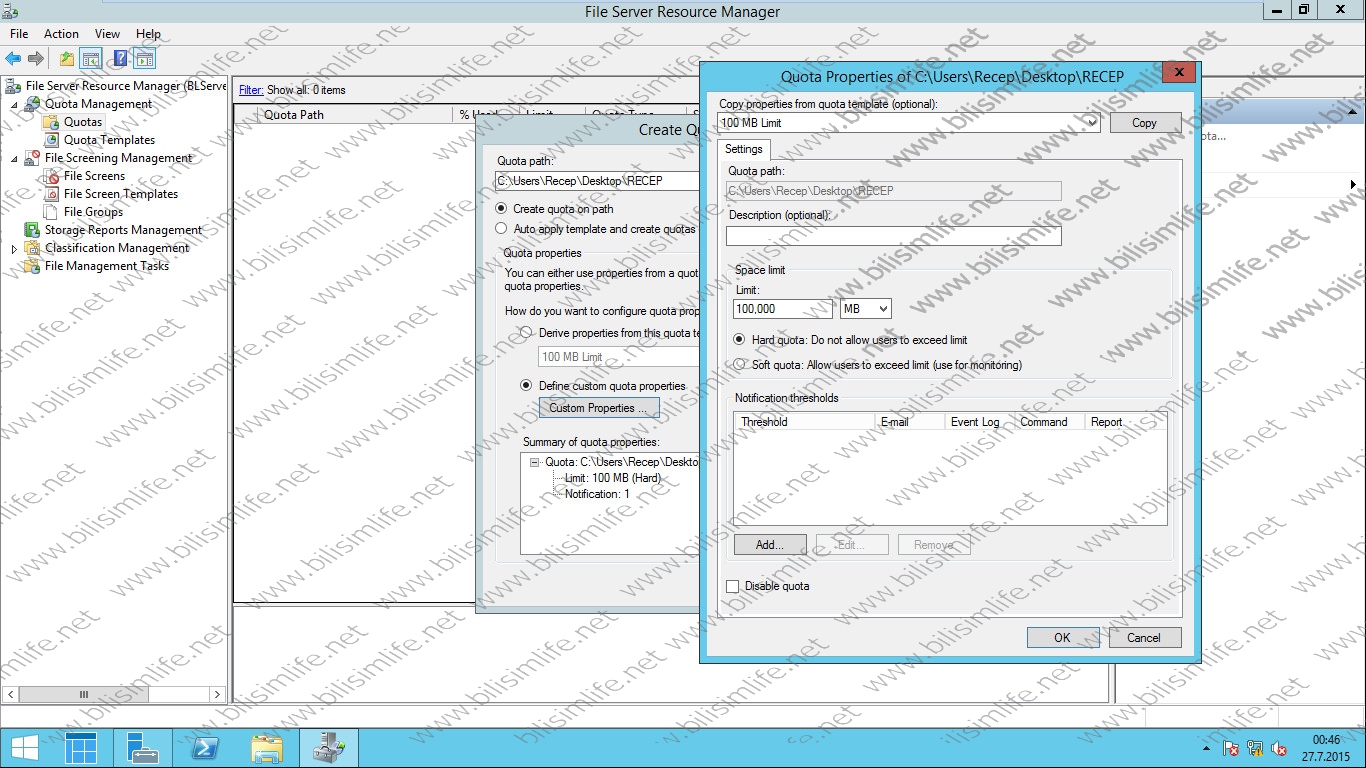
Task: Select the Quotas folder icon in the tree
Action: [x=51, y=122]
